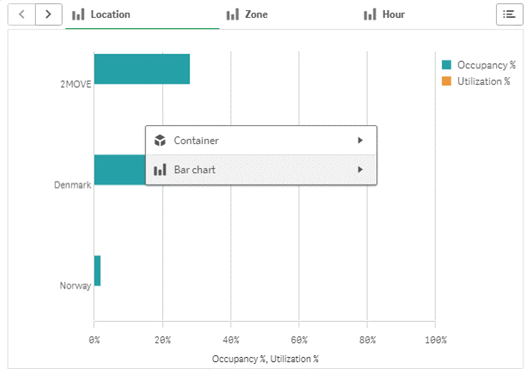Switch to the Hour tab
The height and width of the screenshot is (370, 525).
tap(384, 15)
